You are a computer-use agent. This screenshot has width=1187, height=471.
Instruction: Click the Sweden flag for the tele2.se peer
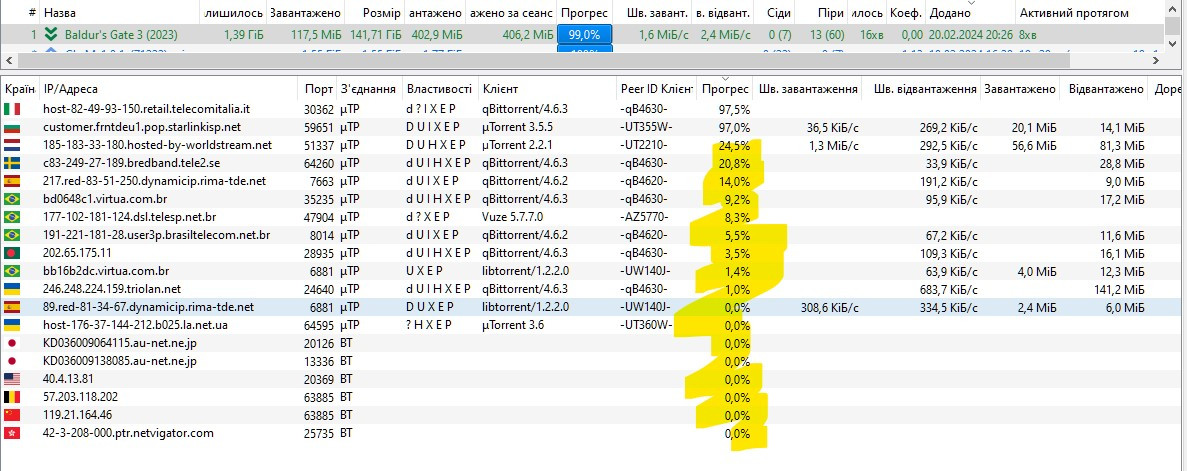point(13,163)
